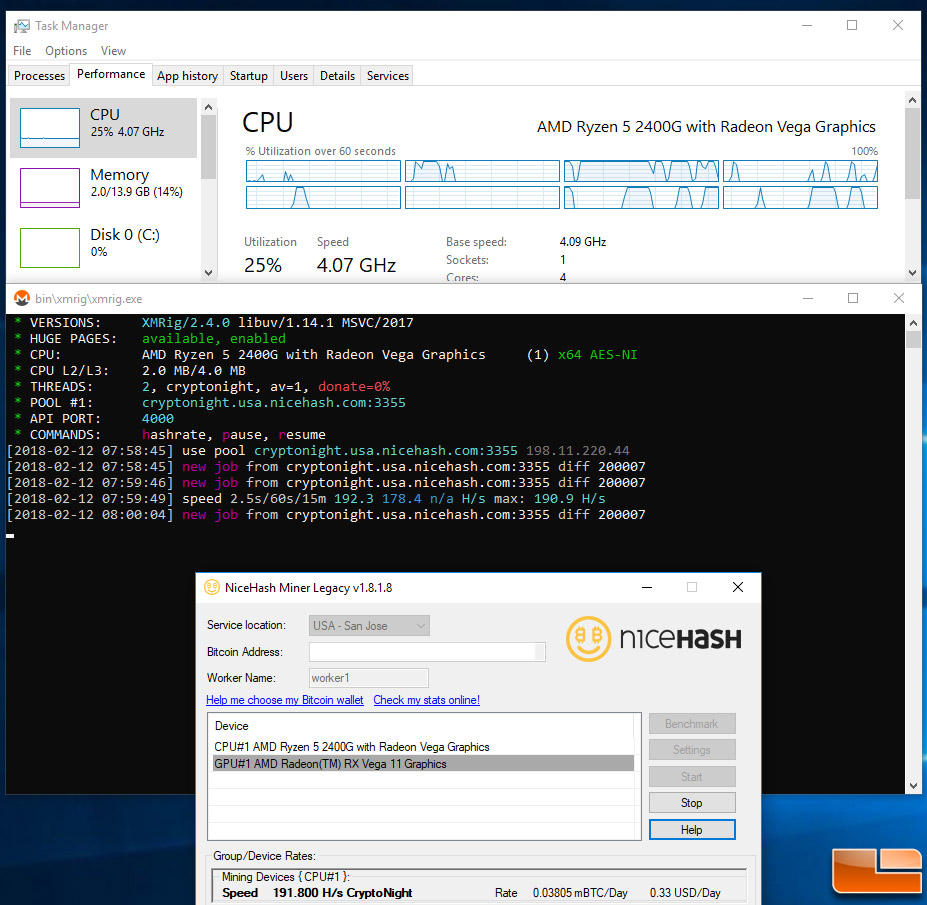Open the Service location dropdown
This screenshot has height=905, width=927.
[x=369, y=625]
